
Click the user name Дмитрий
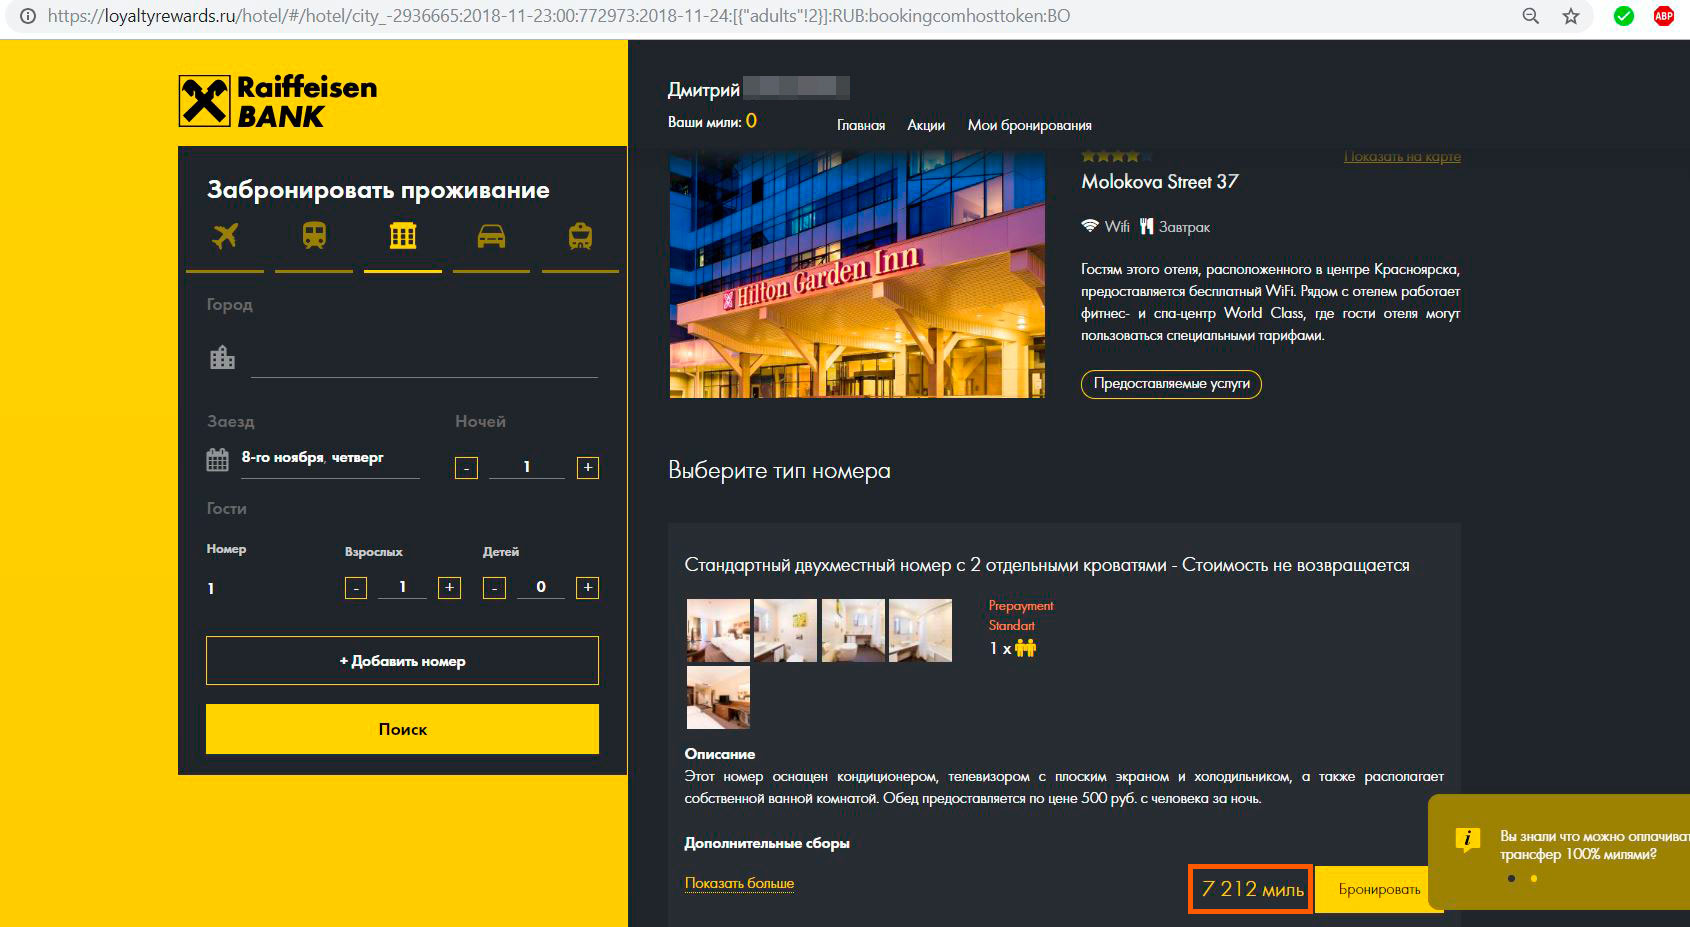[x=704, y=90]
